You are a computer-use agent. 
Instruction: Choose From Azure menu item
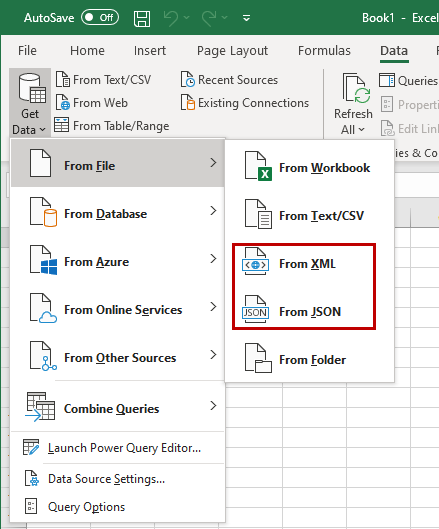click(117, 259)
